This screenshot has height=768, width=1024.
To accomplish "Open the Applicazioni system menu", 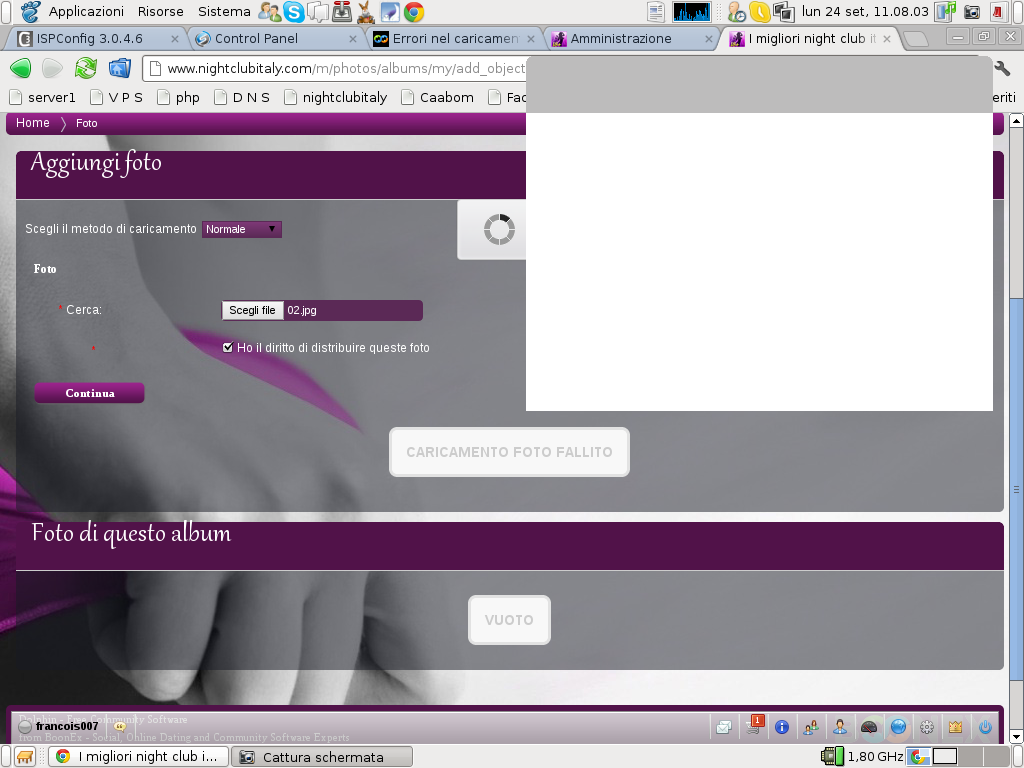I will click(86, 11).
